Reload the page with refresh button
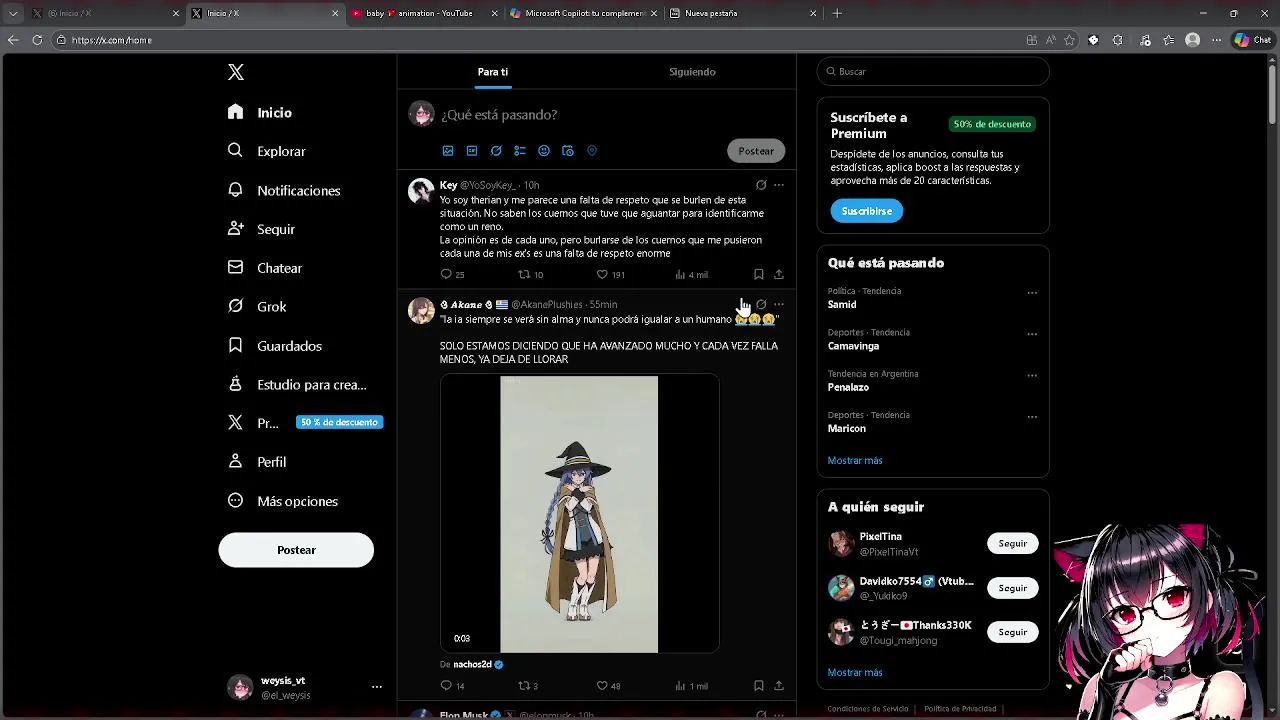The image size is (1280, 720). [x=37, y=40]
